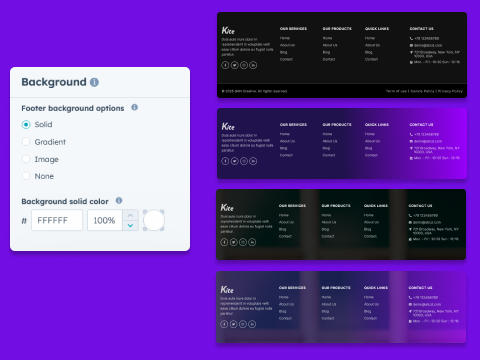The width and height of the screenshot is (480, 360).
Task: Click the Kite logo in the dark image footer
Action: pos(227,207)
